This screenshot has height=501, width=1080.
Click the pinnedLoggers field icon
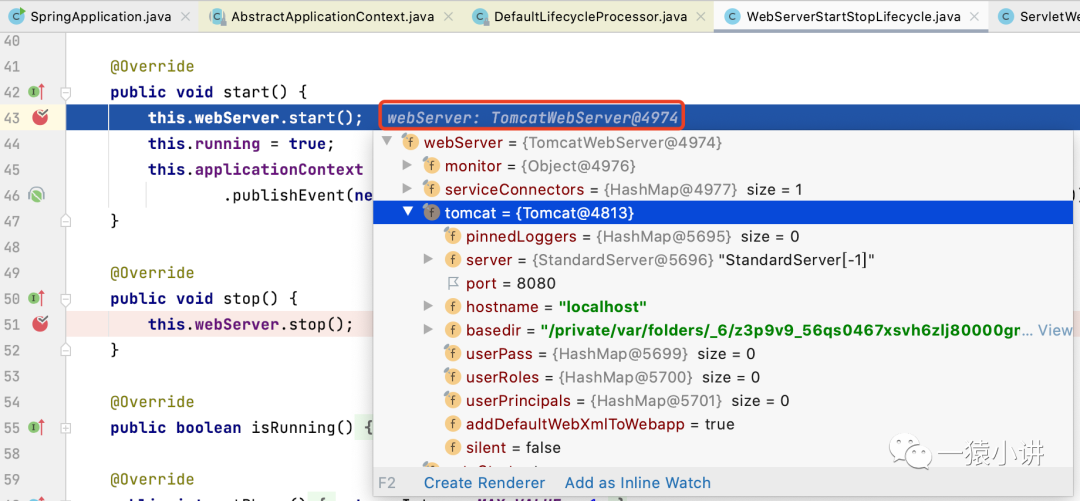(453, 236)
